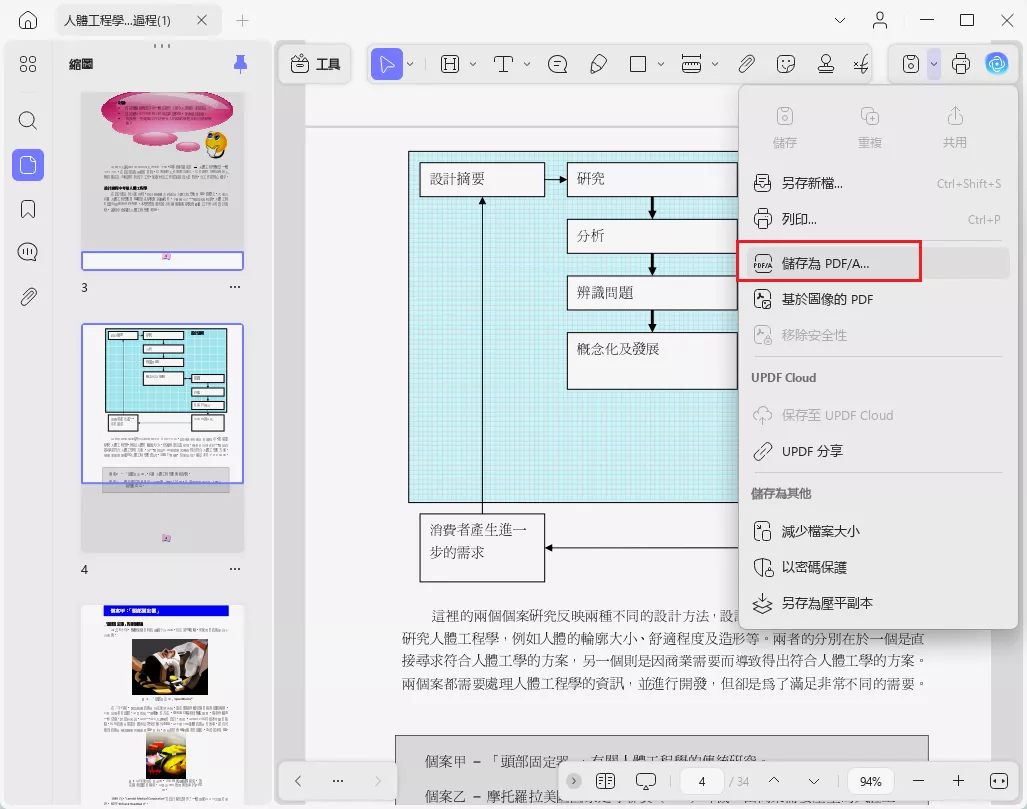The image size is (1027, 809).
Task: Select 儲存為 PDF/A... menu option
Action: pos(826,263)
